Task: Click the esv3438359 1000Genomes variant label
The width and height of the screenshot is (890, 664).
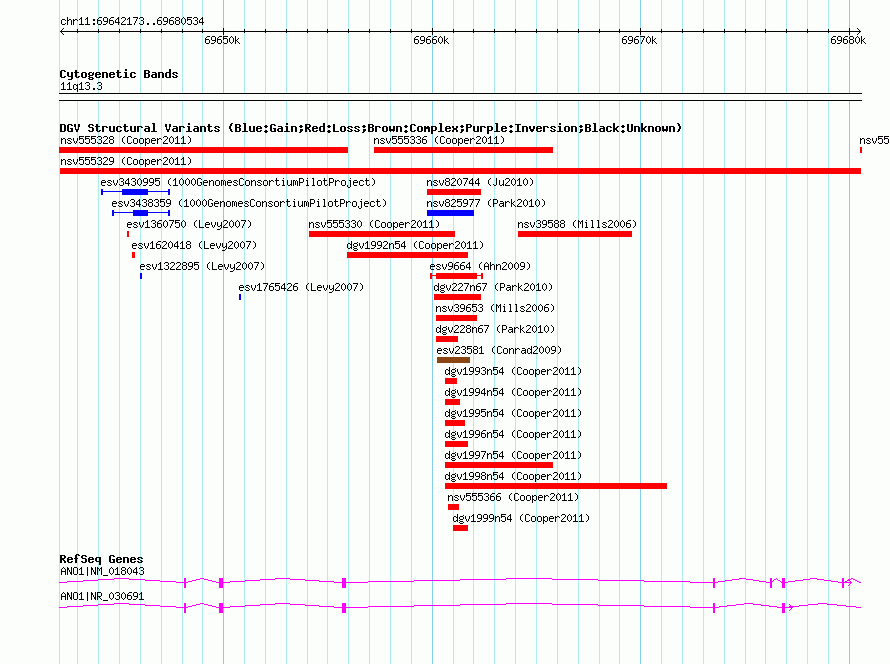Action: click(249, 203)
